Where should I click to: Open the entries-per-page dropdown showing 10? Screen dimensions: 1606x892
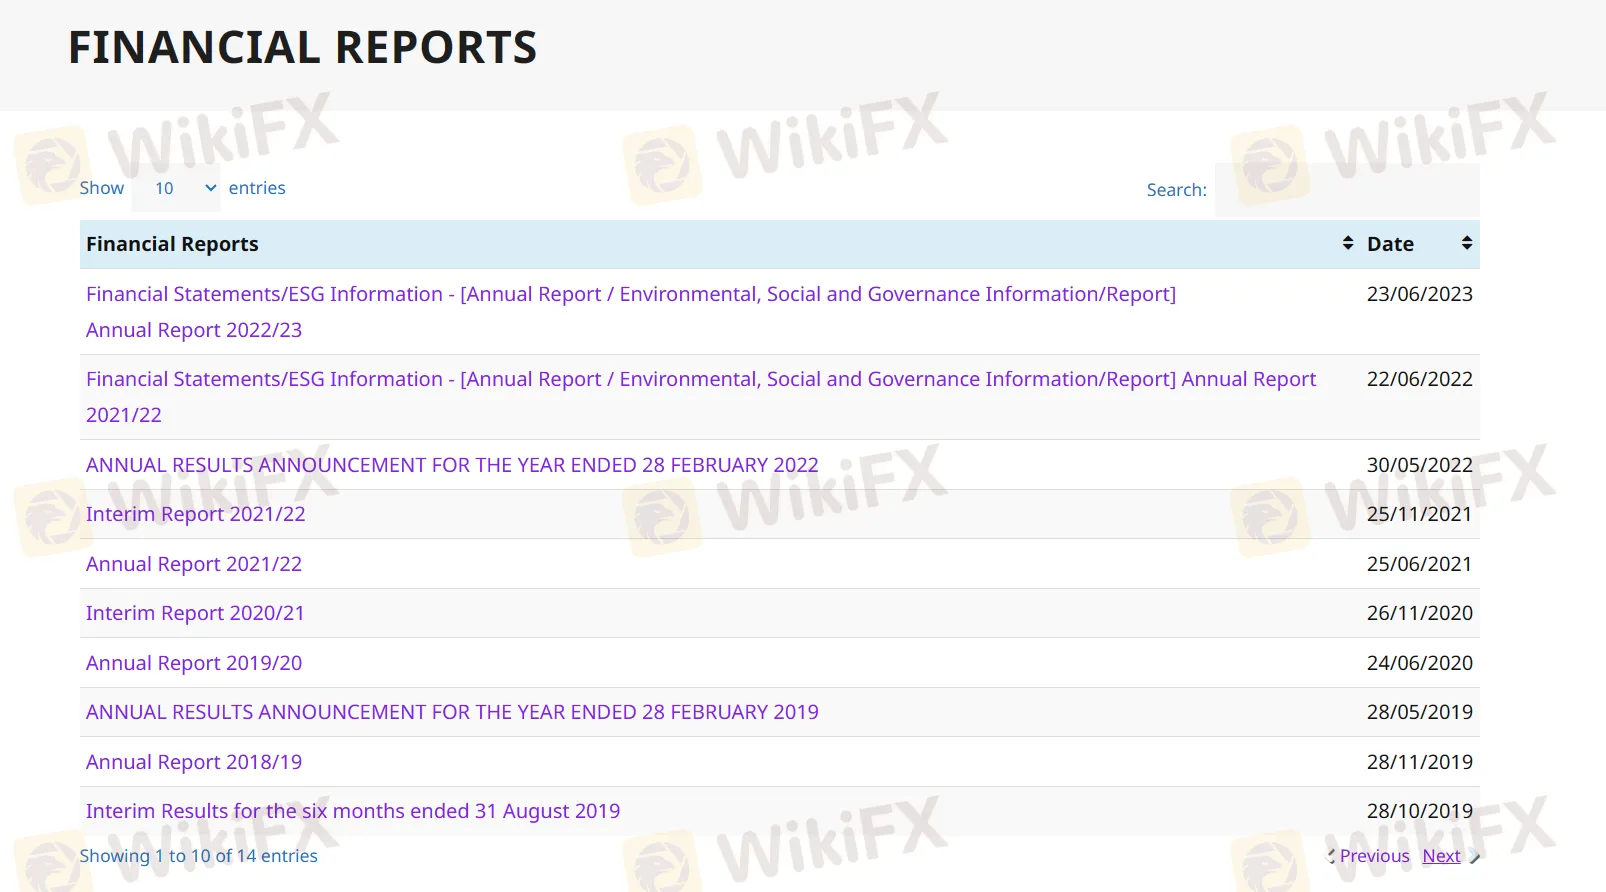(x=176, y=188)
